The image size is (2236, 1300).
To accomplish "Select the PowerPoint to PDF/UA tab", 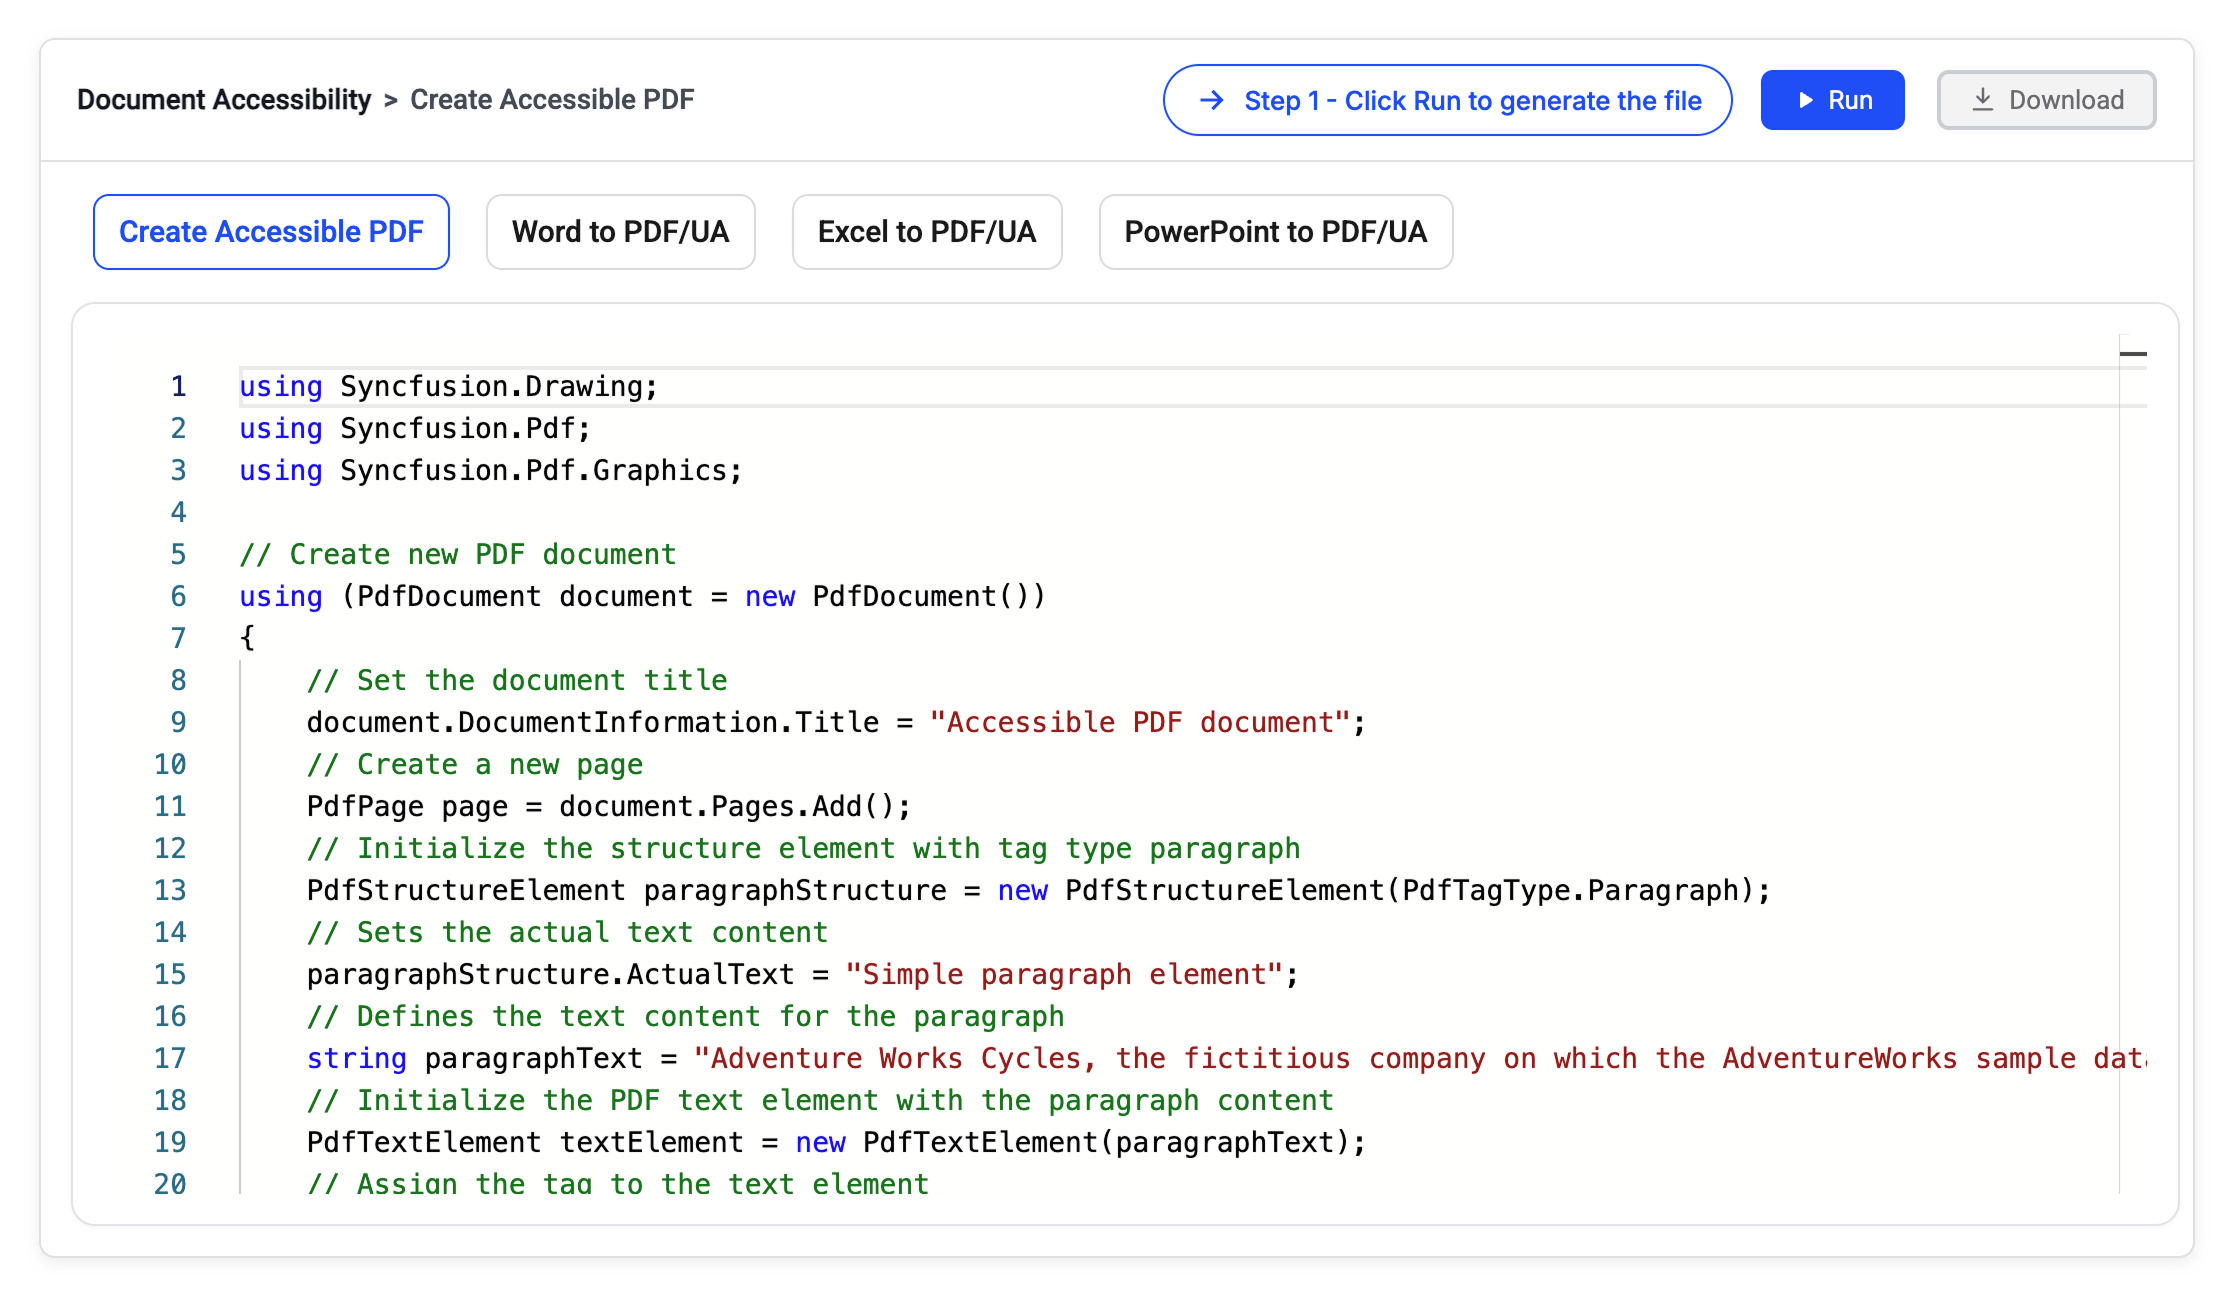I will pos(1276,232).
